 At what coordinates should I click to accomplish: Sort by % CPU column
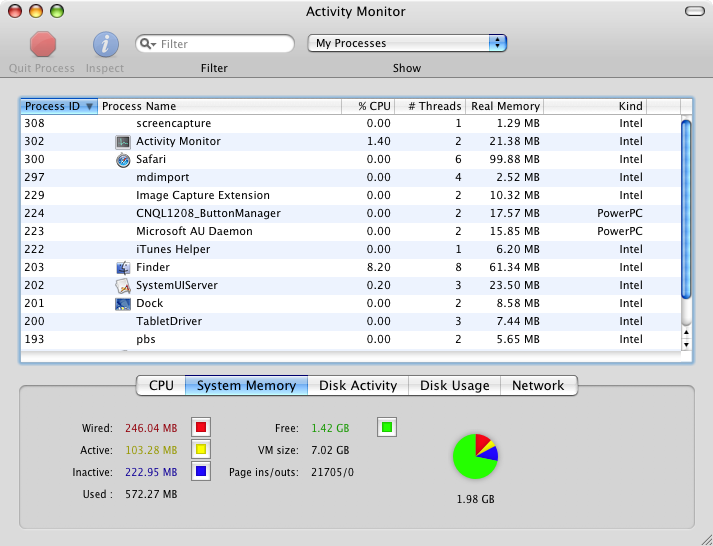(x=368, y=106)
